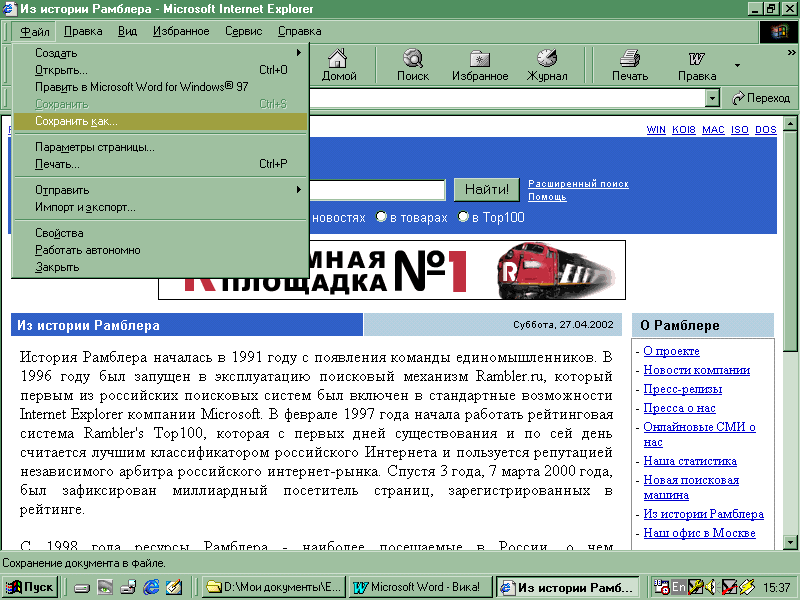Expand the Создать submenu
The image size is (800, 600).
coord(161,53)
